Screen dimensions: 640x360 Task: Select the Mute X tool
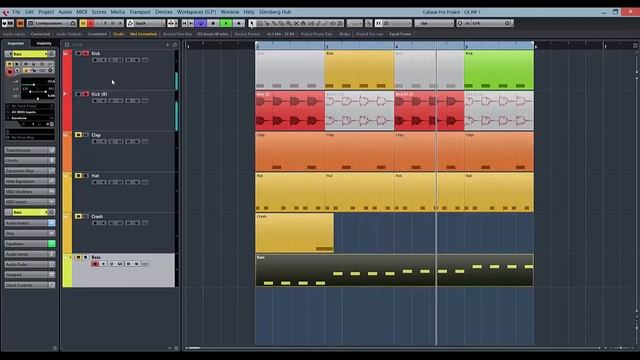pyautogui.click(x=296, y=23)
